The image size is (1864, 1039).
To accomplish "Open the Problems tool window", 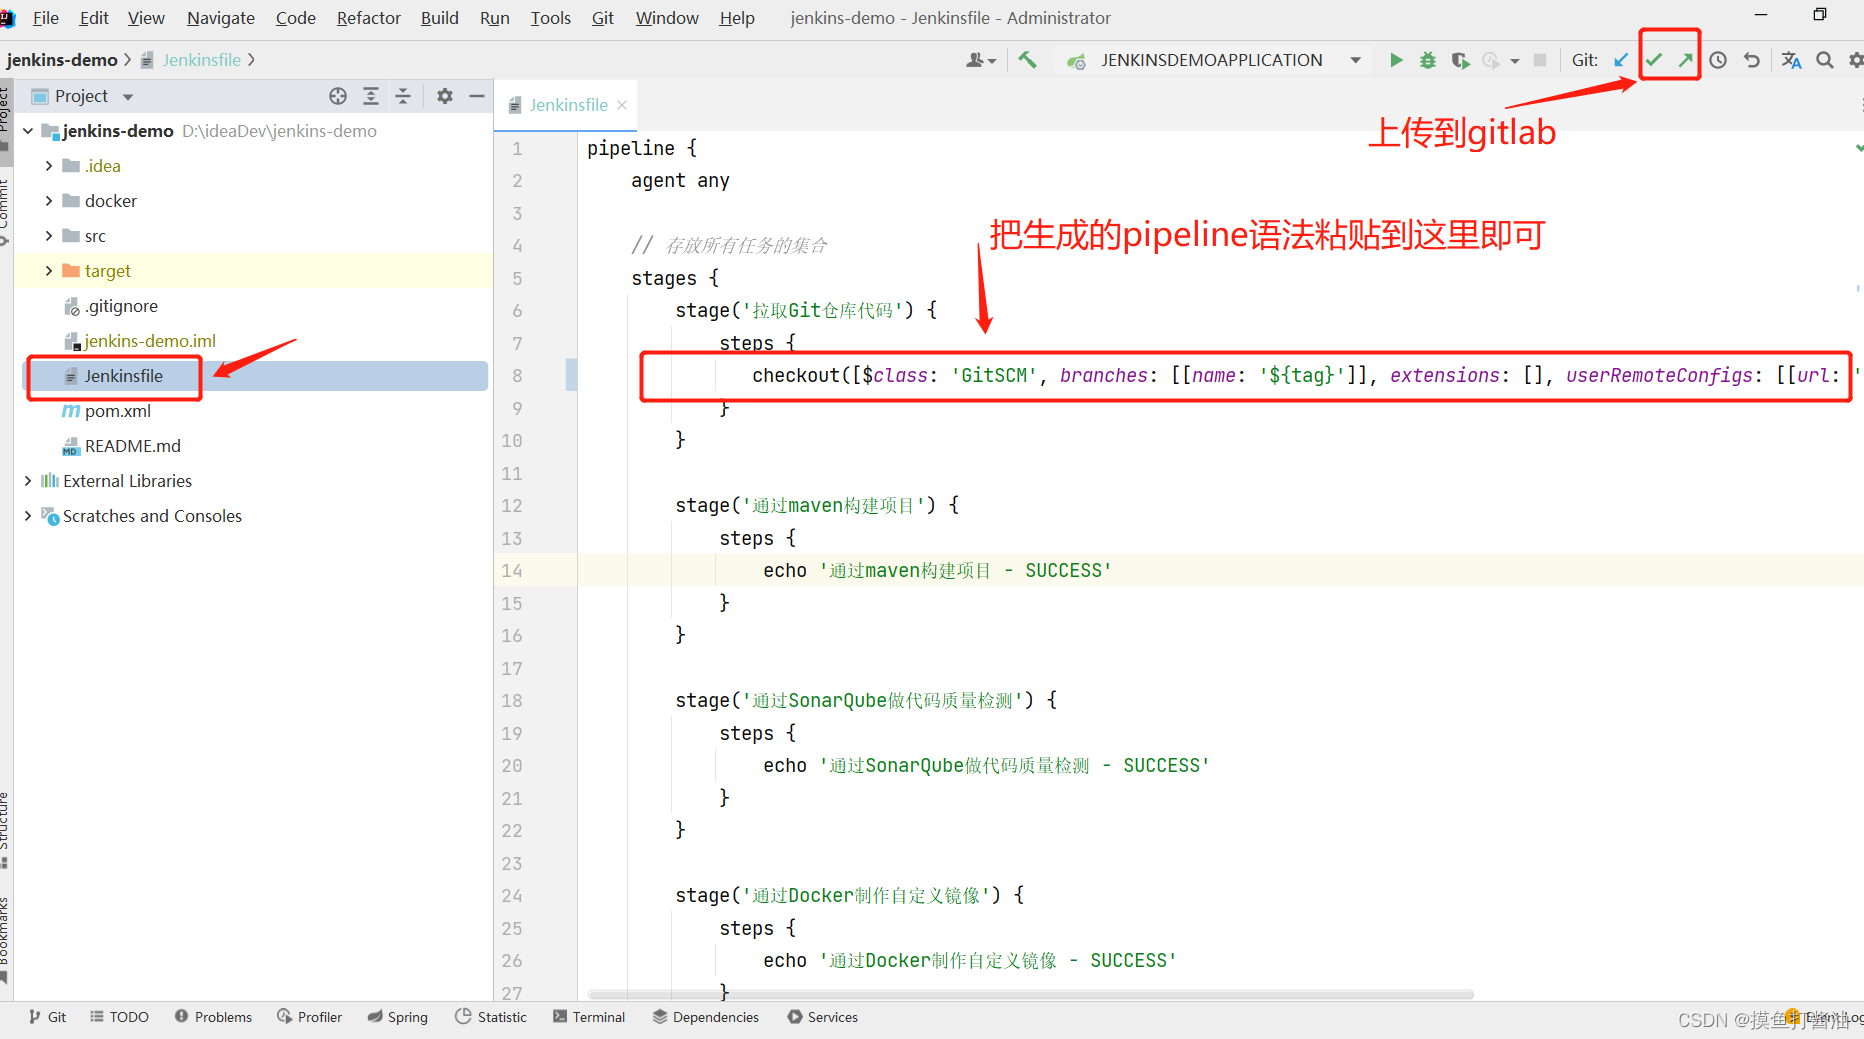I will [x=213, y=1017].
